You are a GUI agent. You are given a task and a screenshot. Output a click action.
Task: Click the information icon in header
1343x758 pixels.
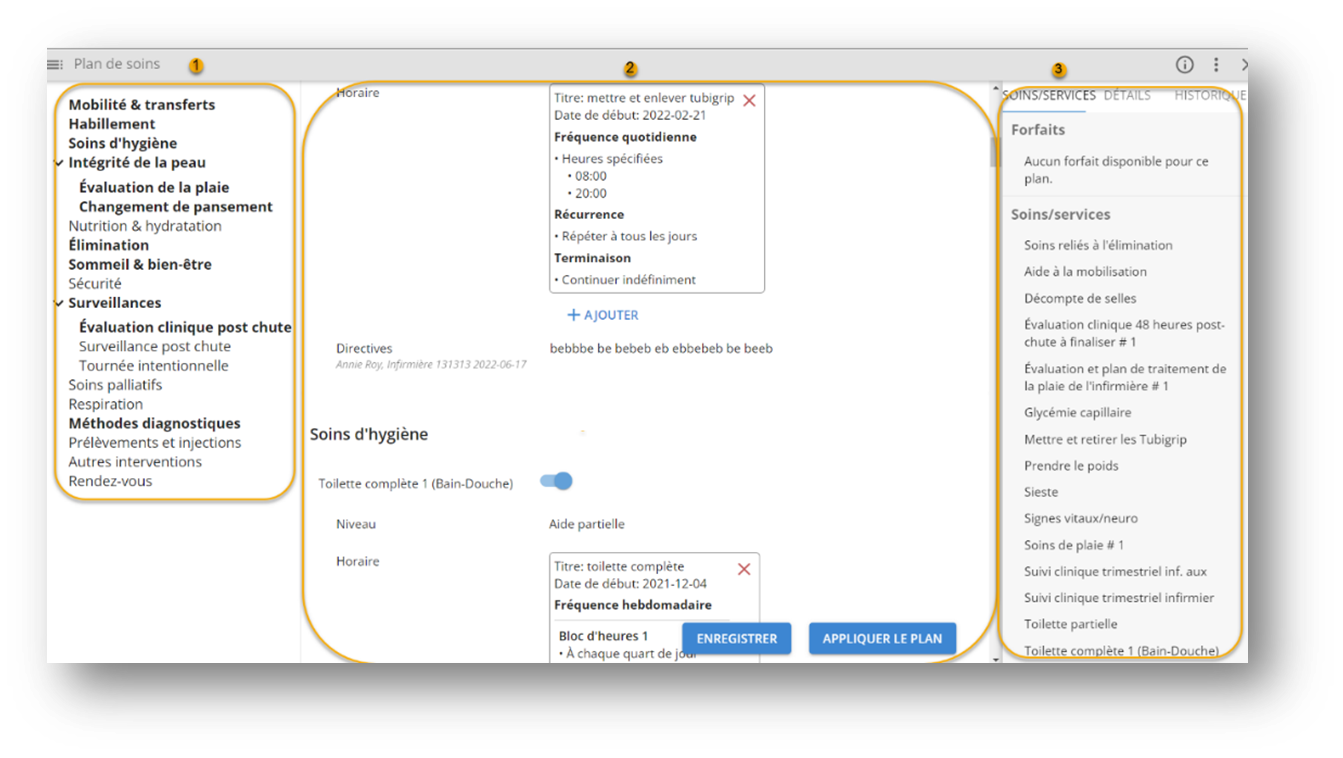click(x=1184, y=65)
